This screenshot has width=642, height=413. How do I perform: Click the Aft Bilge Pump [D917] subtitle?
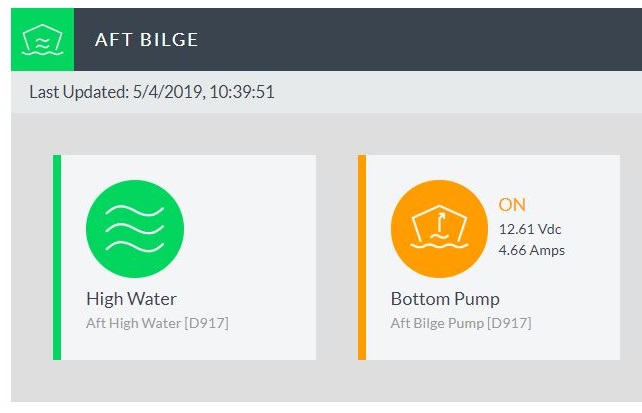(461, 323)
